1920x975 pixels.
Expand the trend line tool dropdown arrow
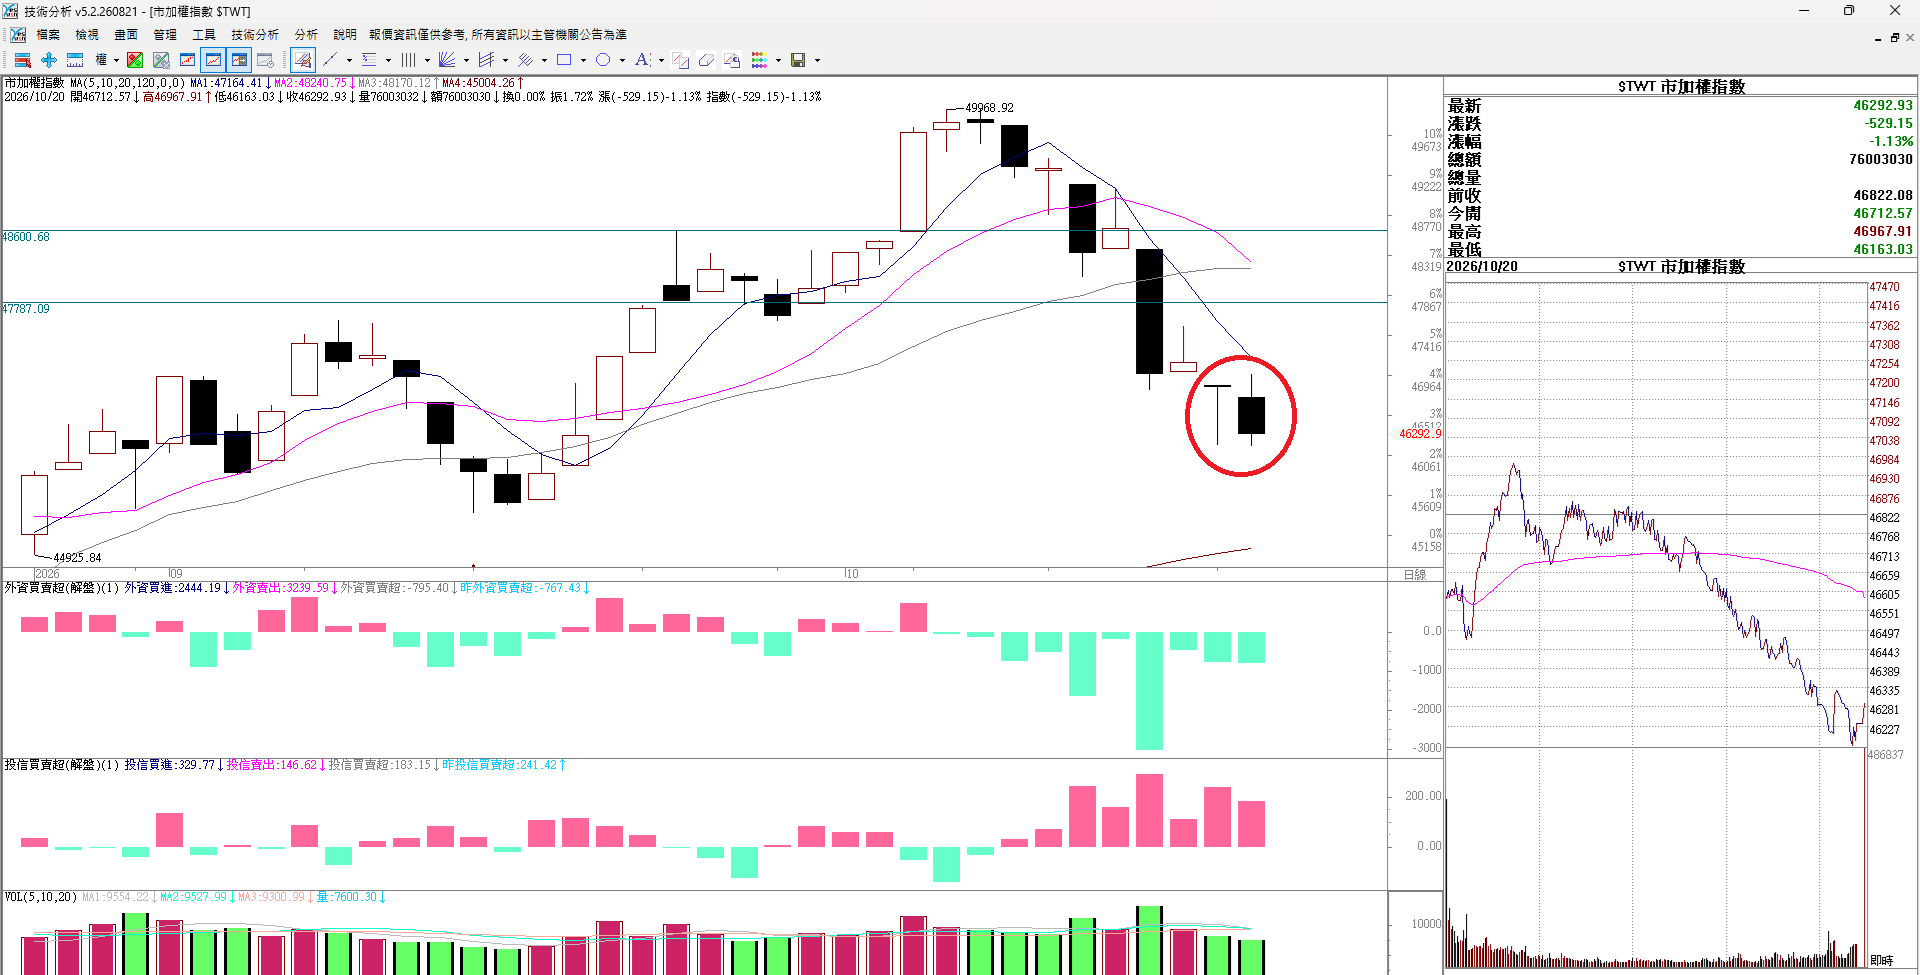(349, 60)
